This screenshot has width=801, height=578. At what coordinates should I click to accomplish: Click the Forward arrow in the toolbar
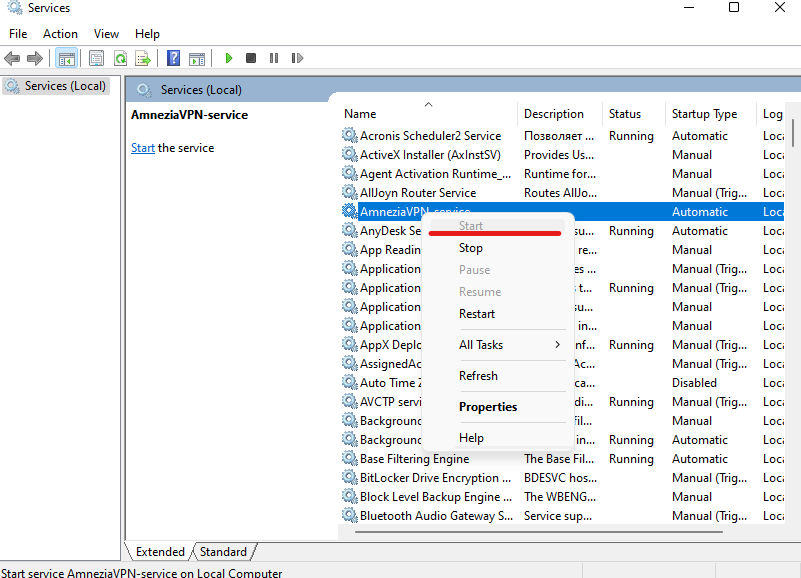click(35, 59)
